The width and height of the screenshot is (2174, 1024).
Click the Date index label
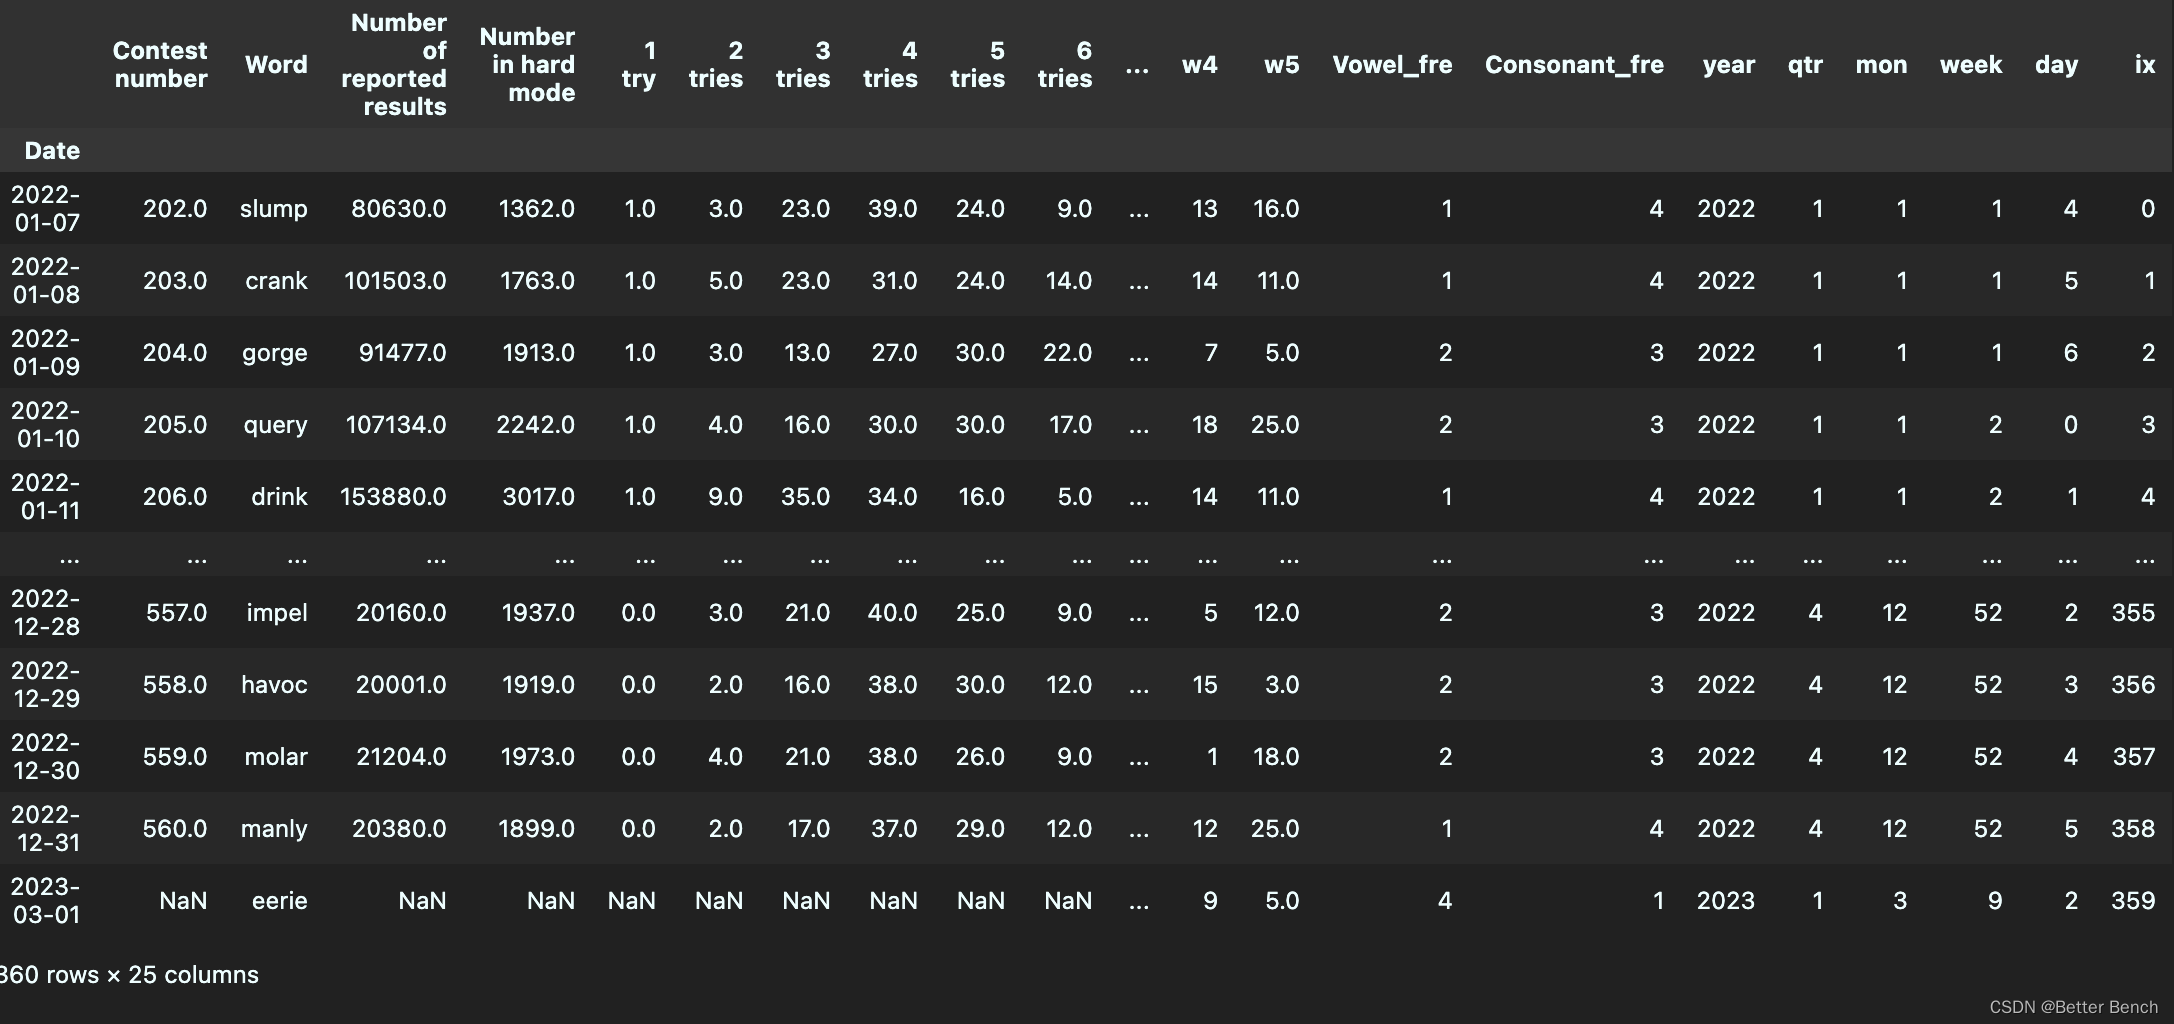click(52, 151)
